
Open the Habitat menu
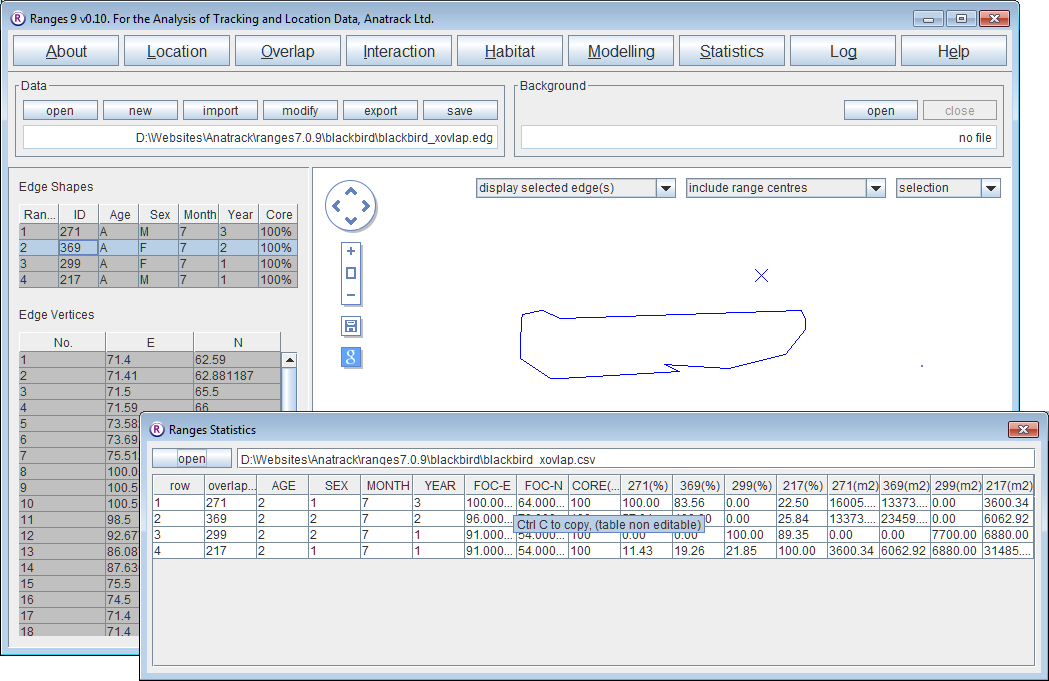(510, 52)
